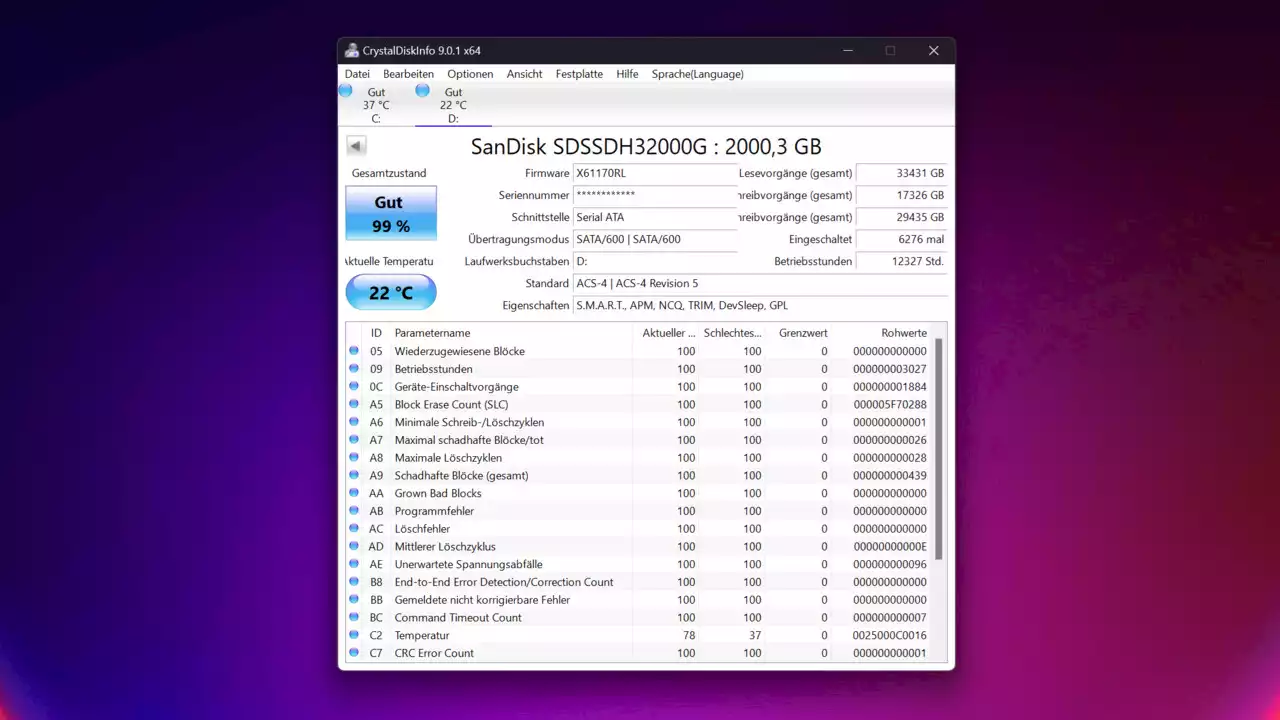Click the 22 °C temperature button
The height and width of the screenshot is (720, 1280).
point(391,293)
